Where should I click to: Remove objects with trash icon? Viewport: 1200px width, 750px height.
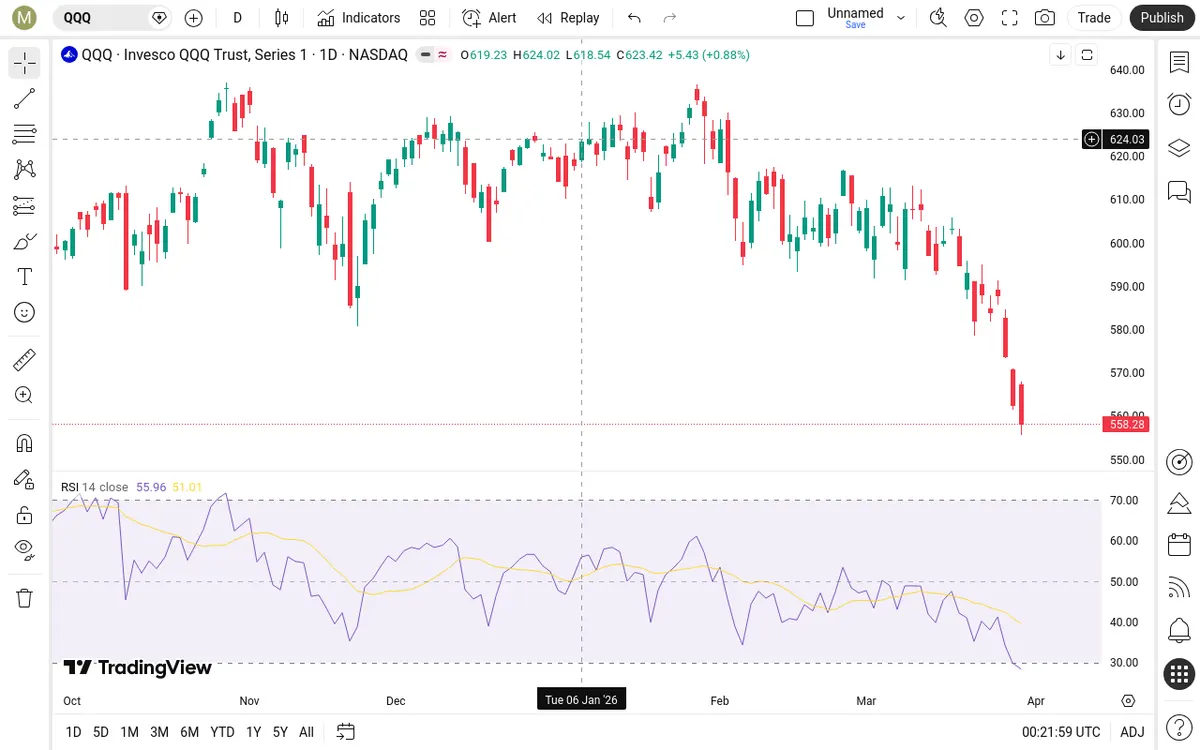pos(25,598)
